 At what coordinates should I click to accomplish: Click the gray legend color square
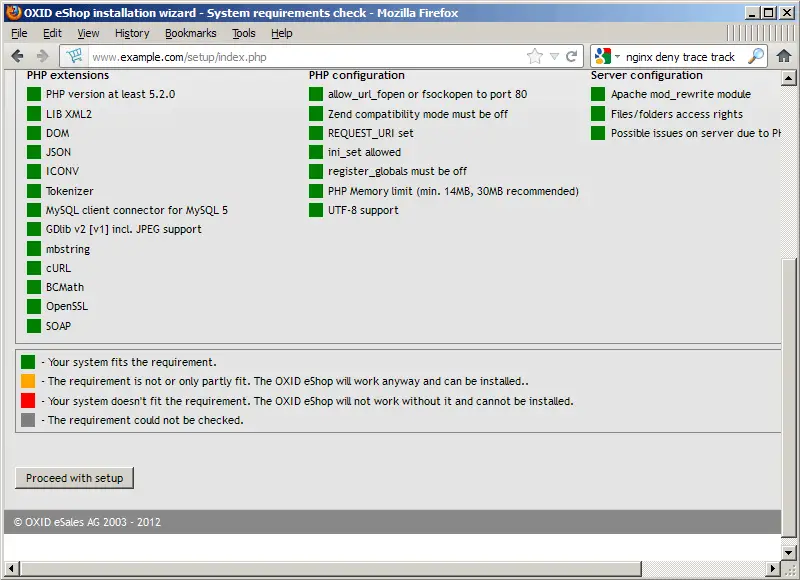pyautogui.click(x=28, y=420)
